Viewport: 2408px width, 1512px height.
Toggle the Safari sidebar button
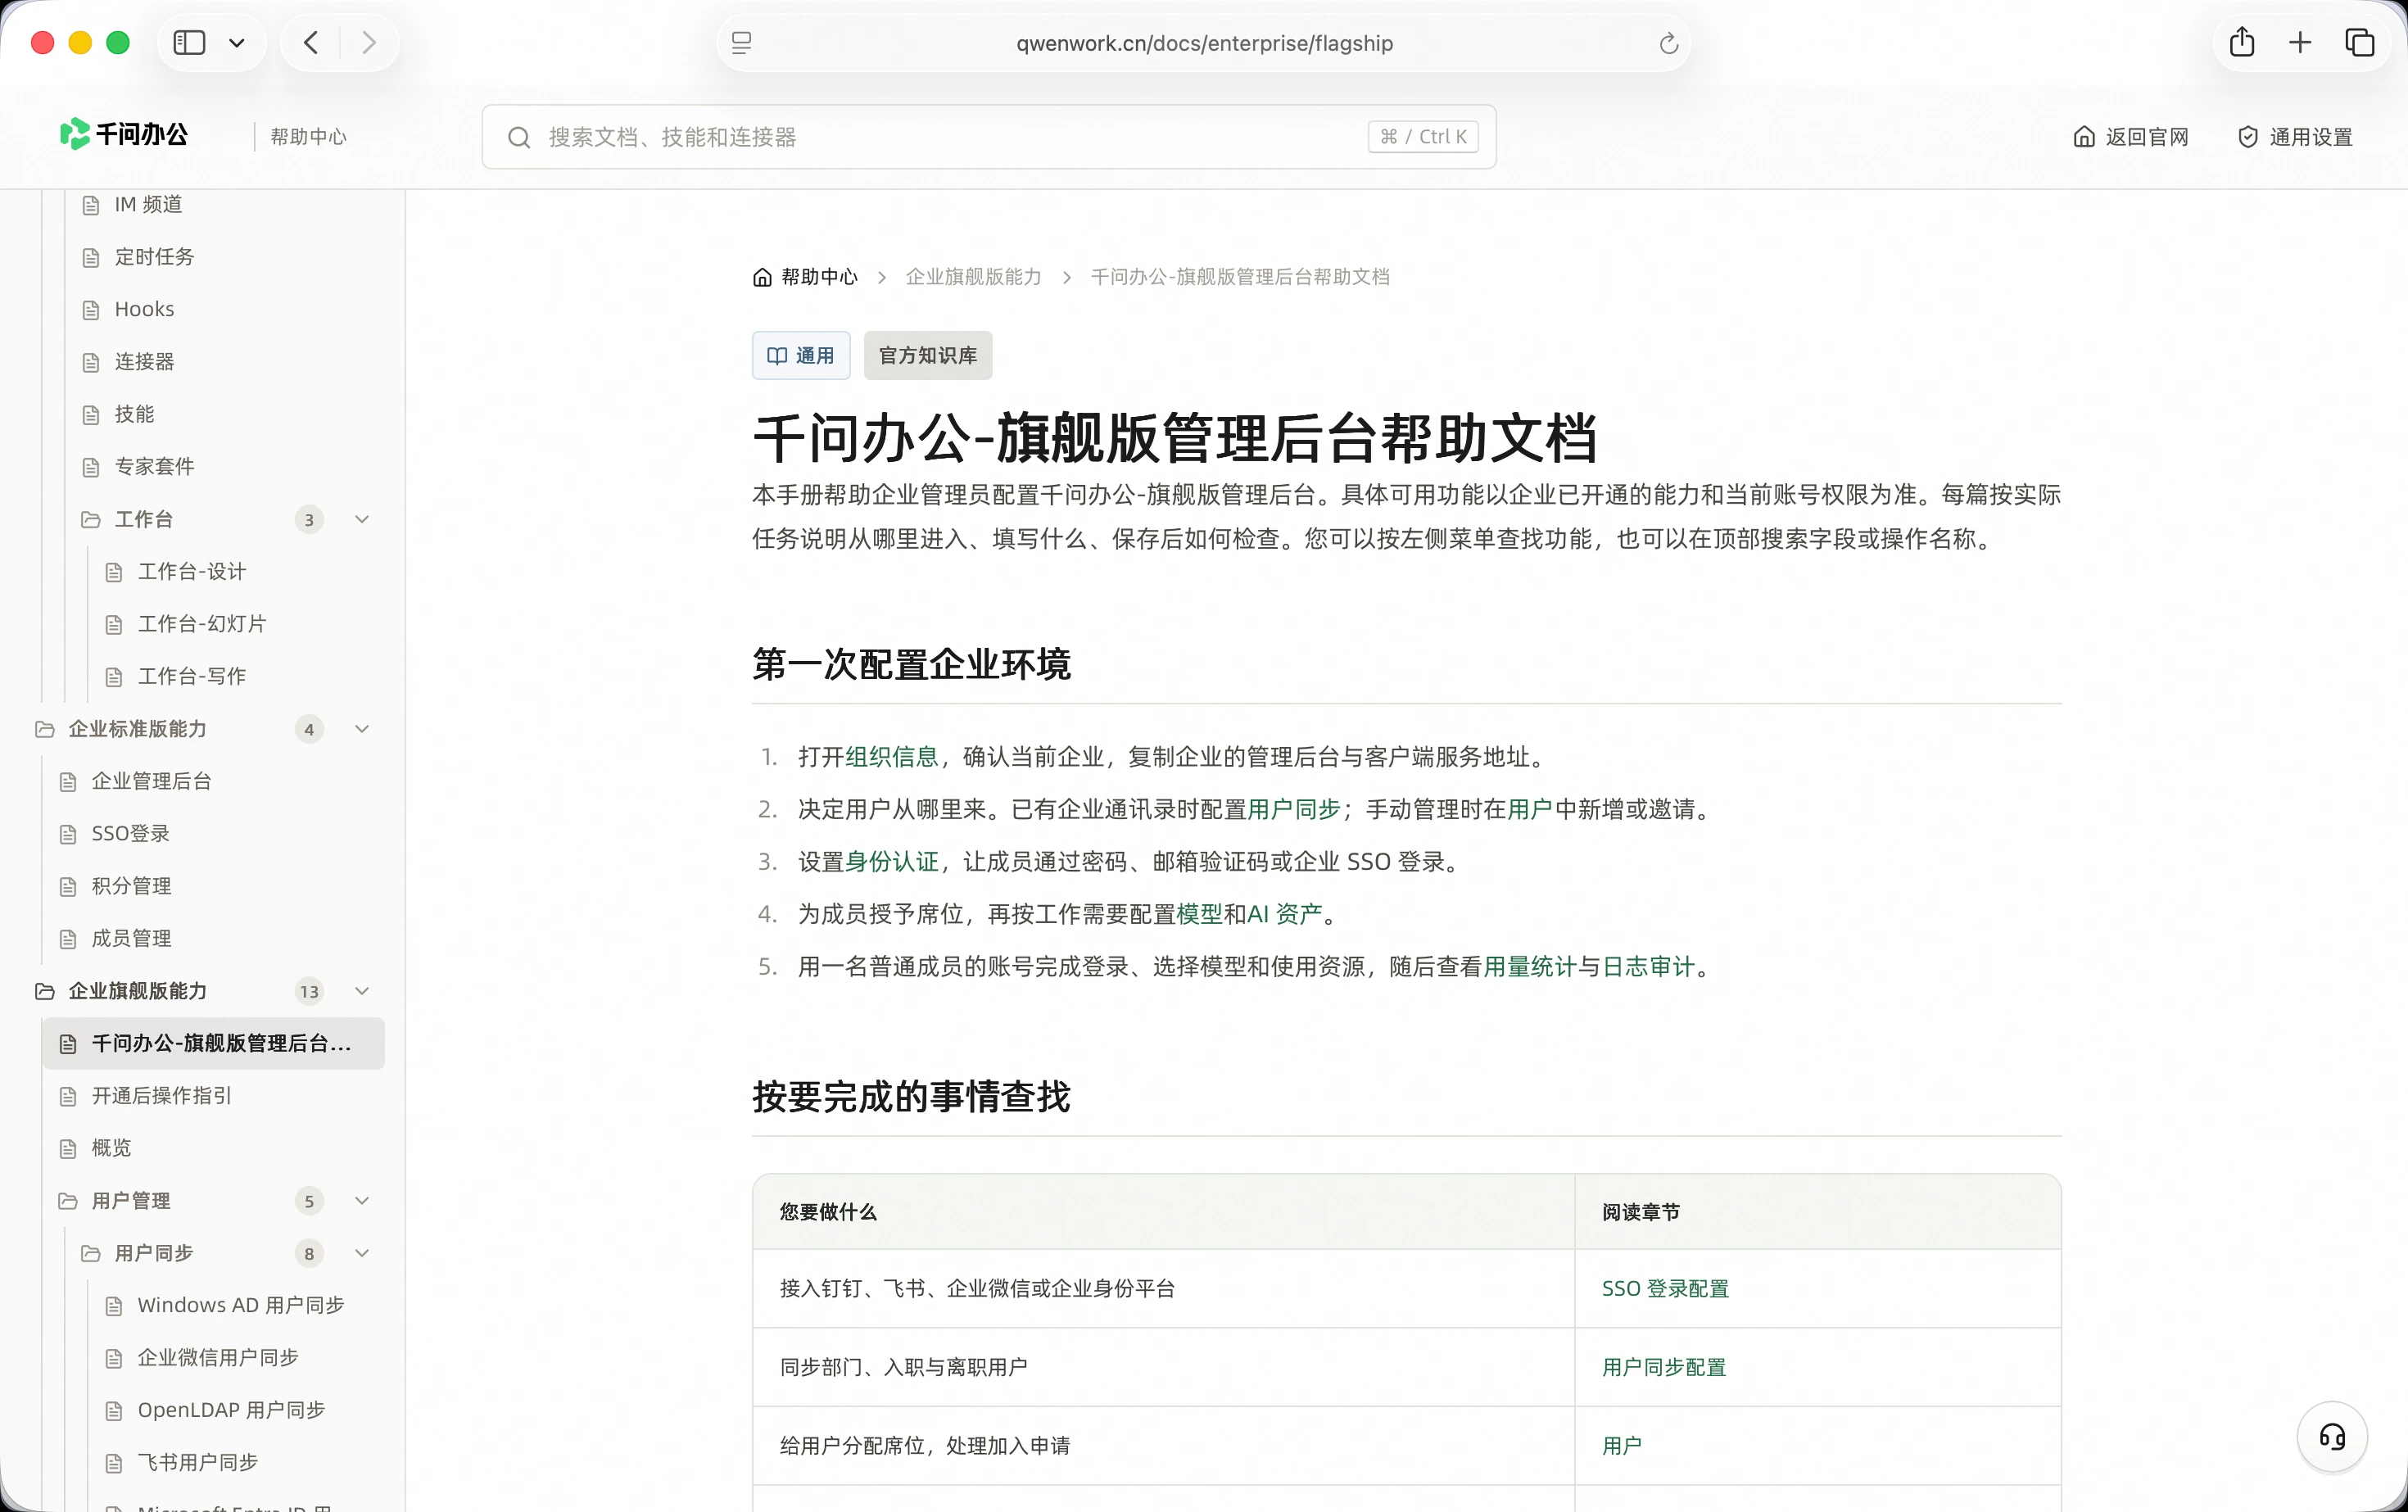[x=189, y=43]
